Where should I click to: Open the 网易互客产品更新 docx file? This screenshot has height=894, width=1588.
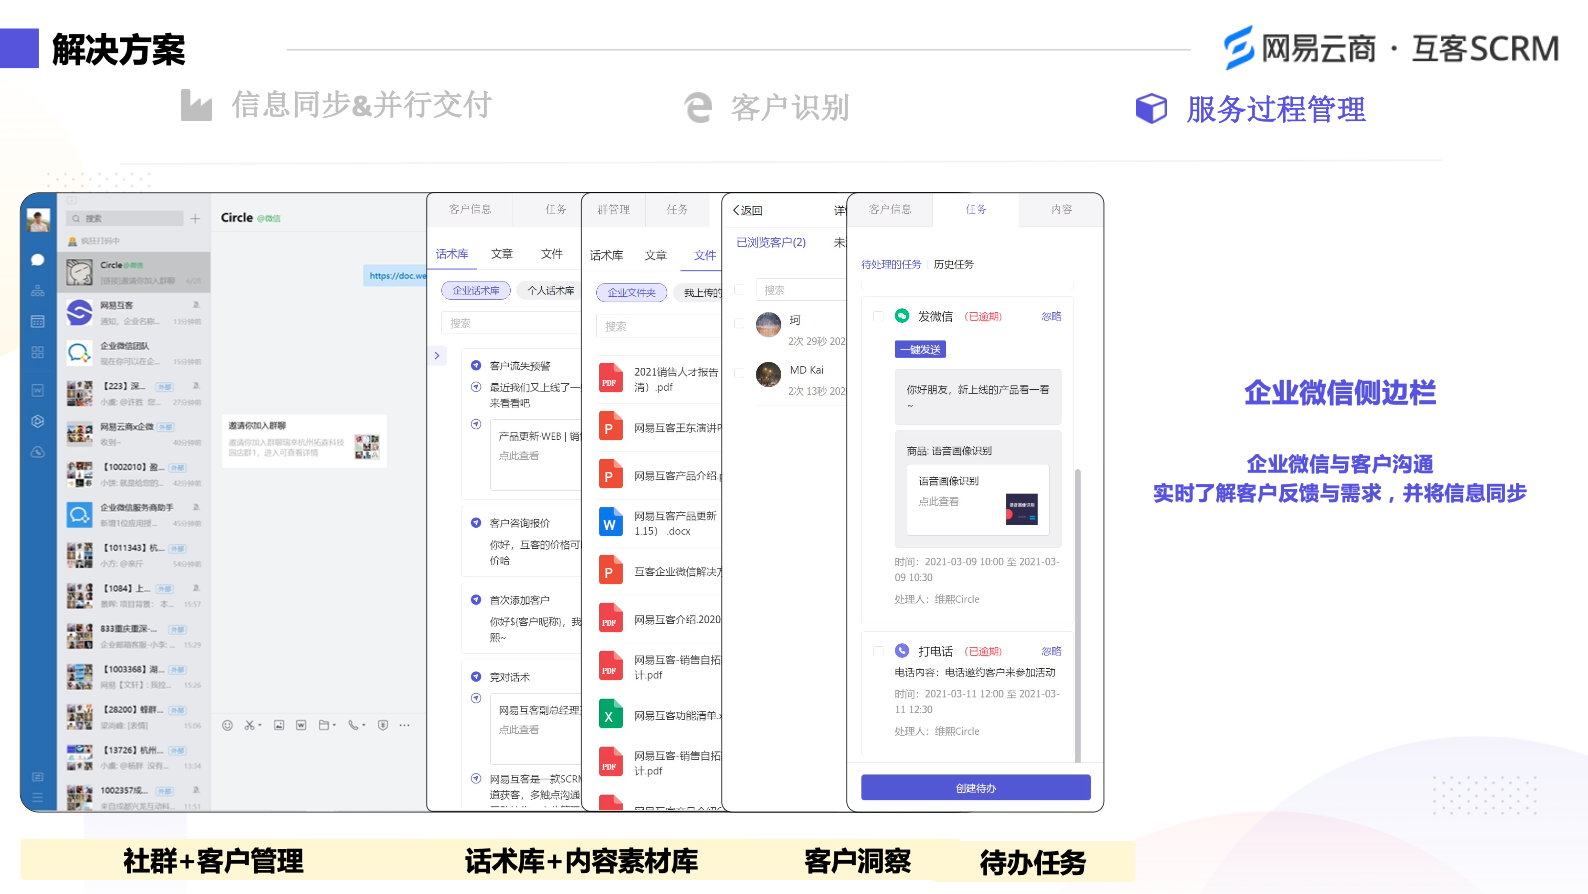(660, 523)
